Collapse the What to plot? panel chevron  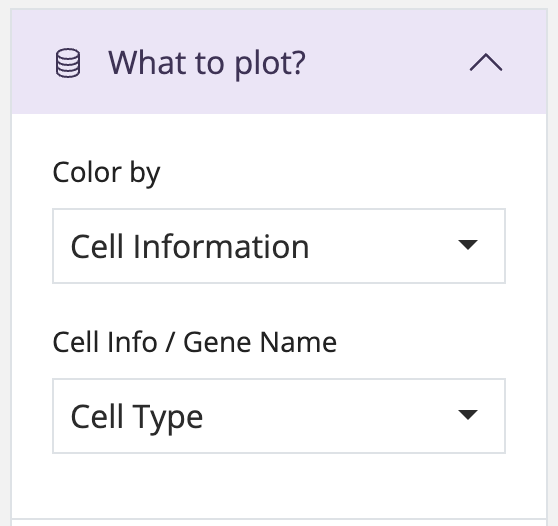(486, 63)
